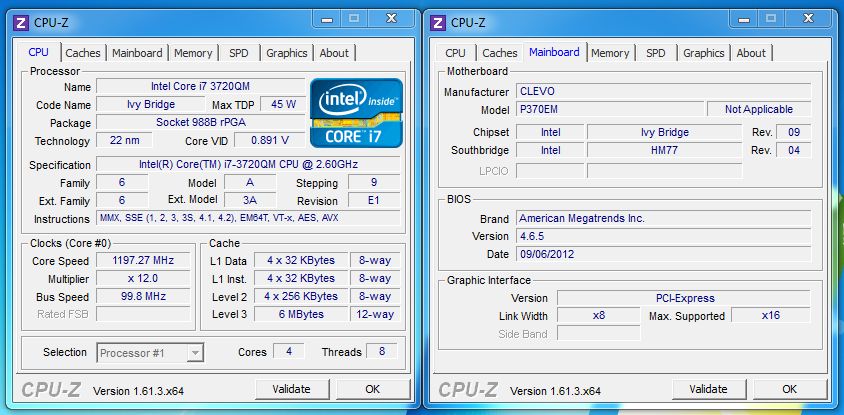844x415 pixels.
Task: Close the left CPU-Z window
Action: 391,19
